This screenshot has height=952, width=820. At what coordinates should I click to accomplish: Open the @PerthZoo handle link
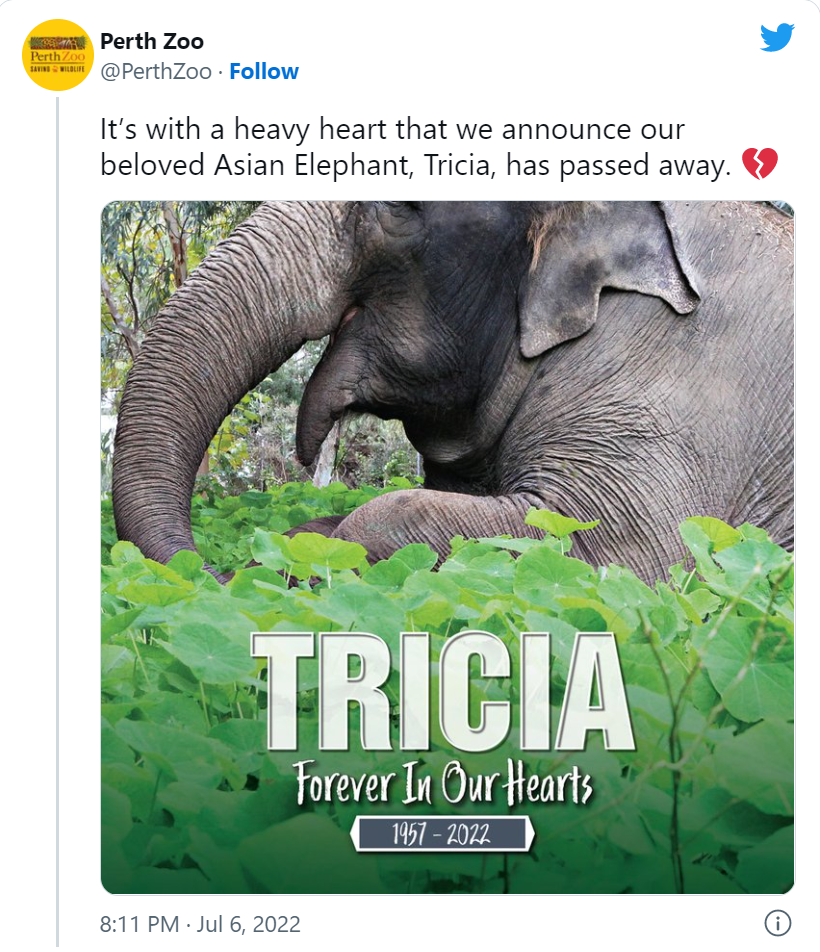[x=156, y=72]
